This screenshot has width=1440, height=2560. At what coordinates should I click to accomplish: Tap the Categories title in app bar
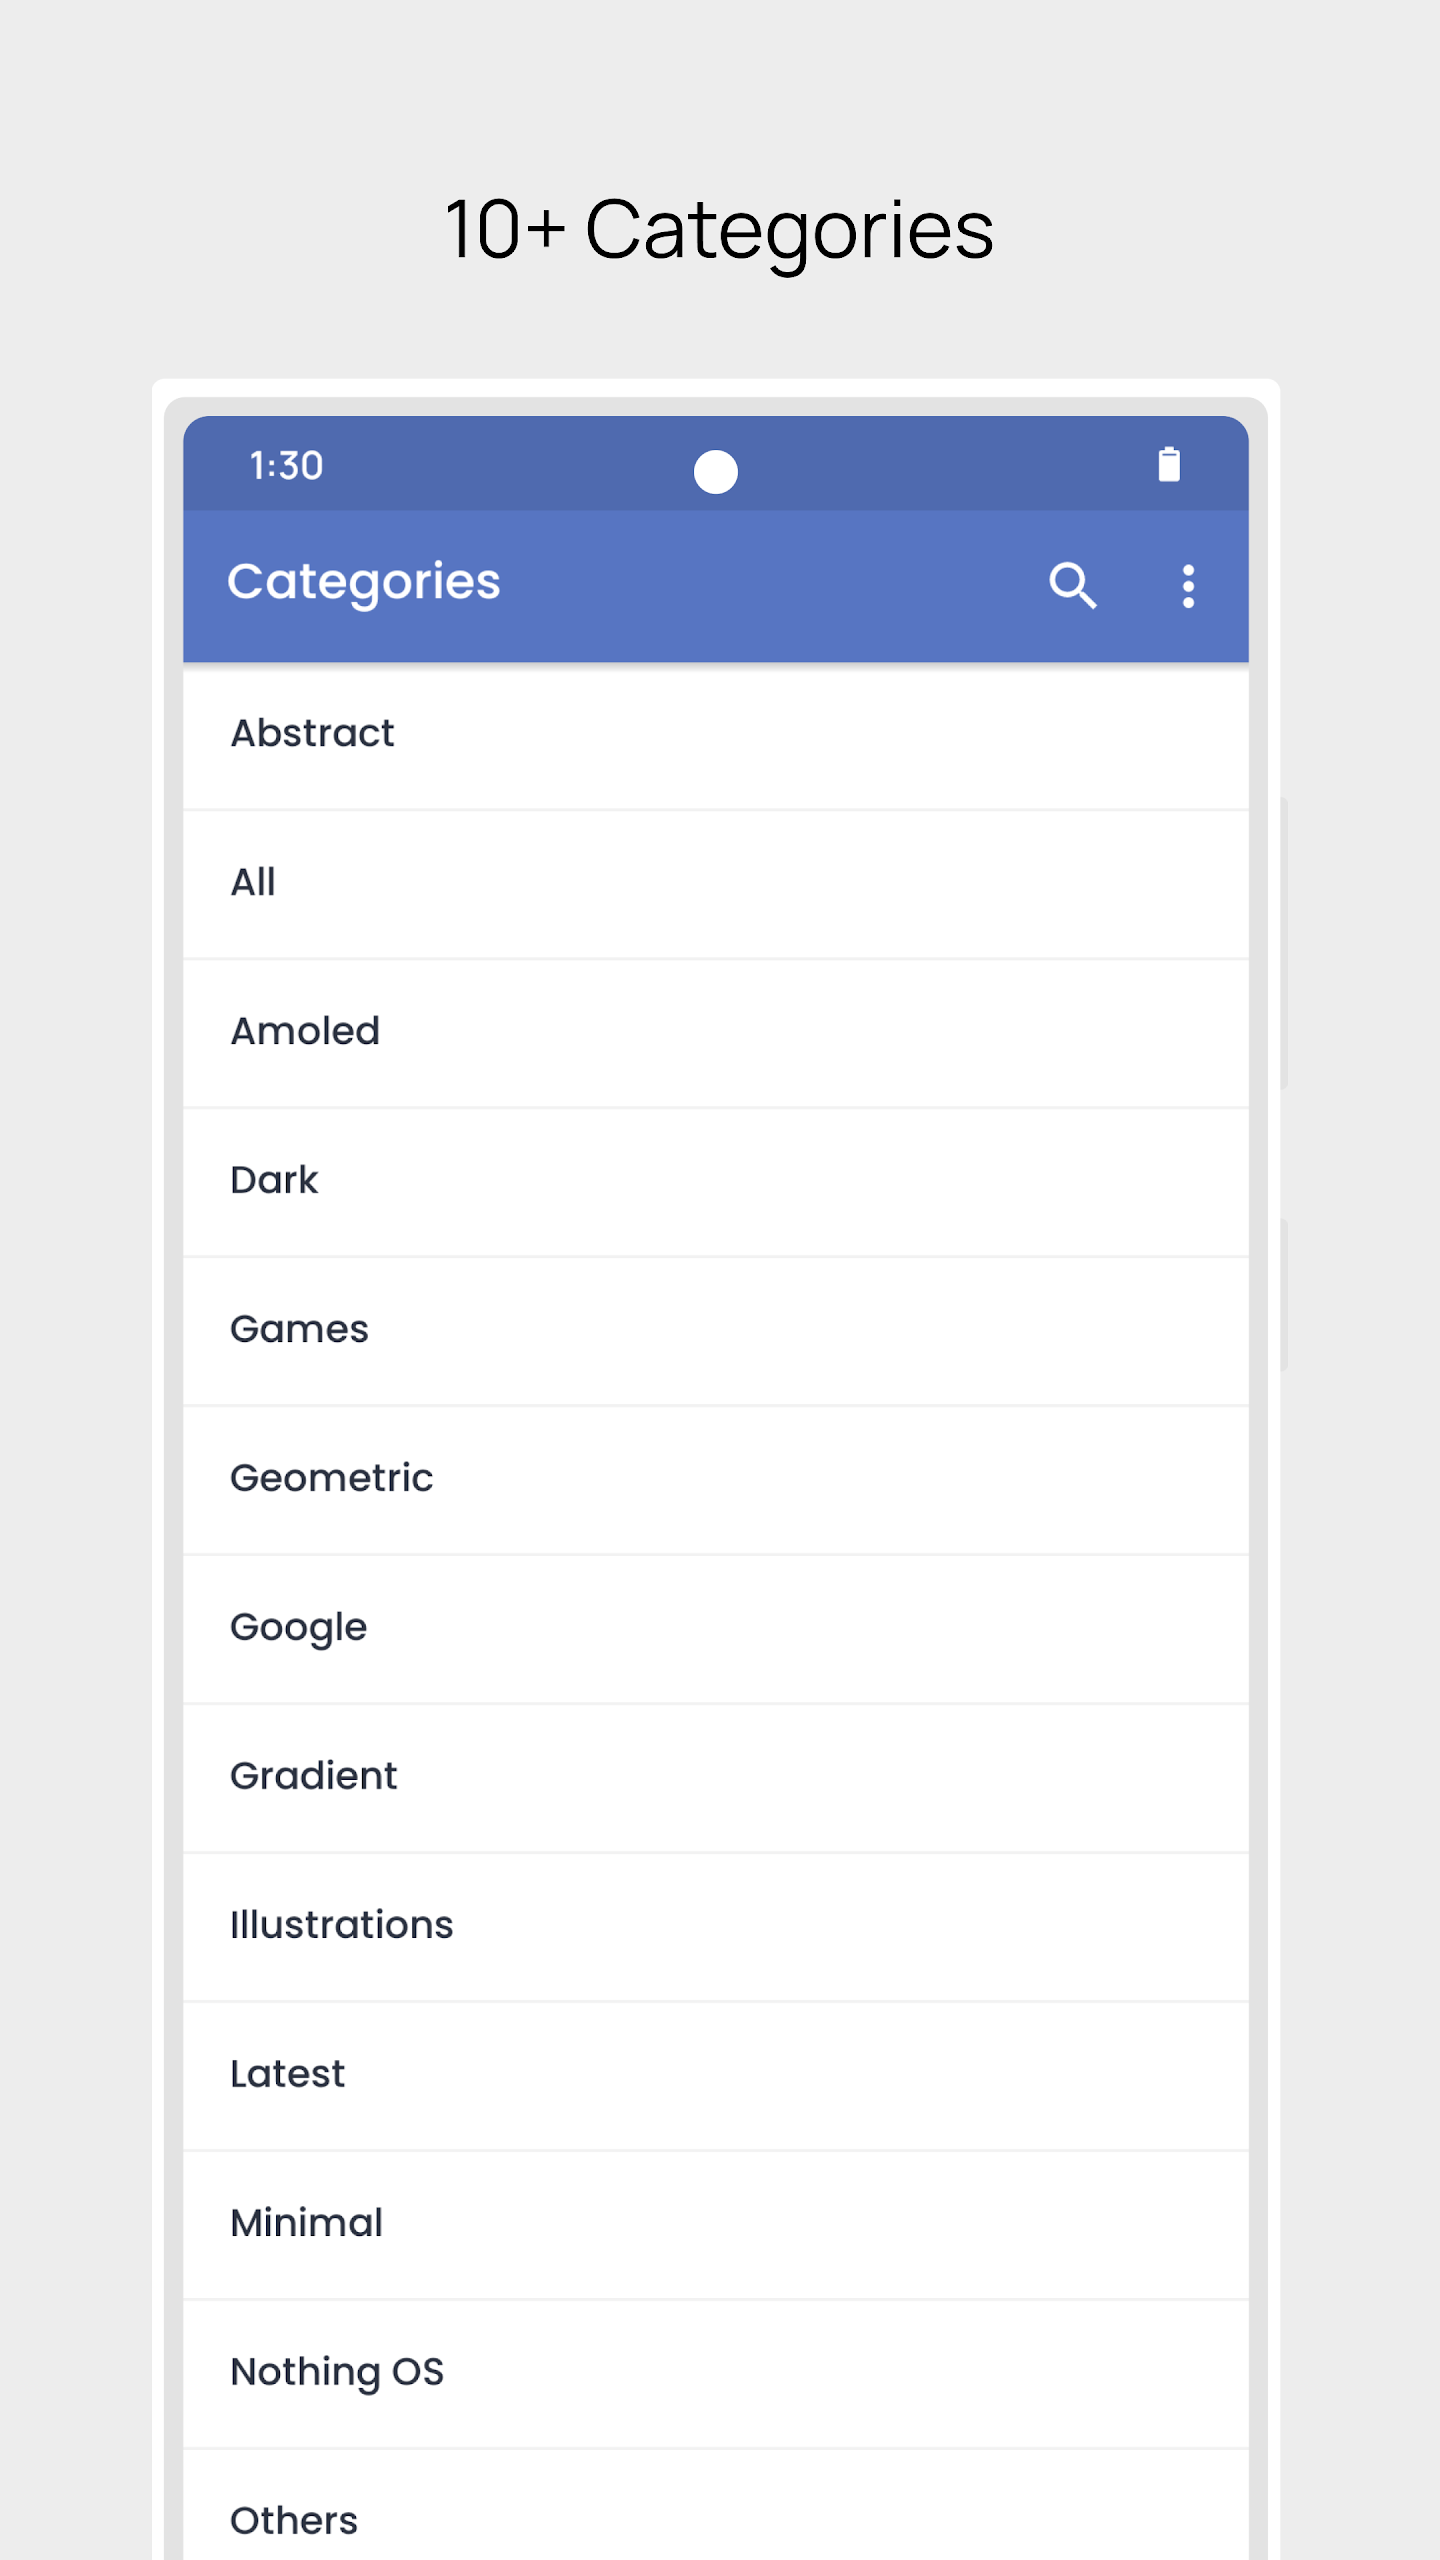(x=364, y=584)
